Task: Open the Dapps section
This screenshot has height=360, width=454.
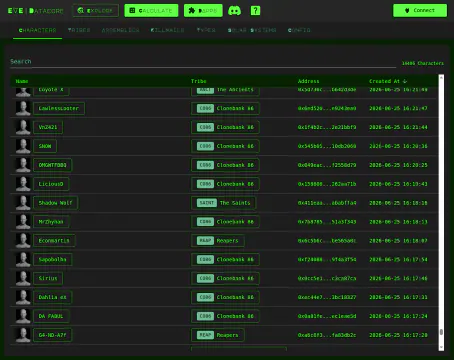Action: tap(203, 11)
